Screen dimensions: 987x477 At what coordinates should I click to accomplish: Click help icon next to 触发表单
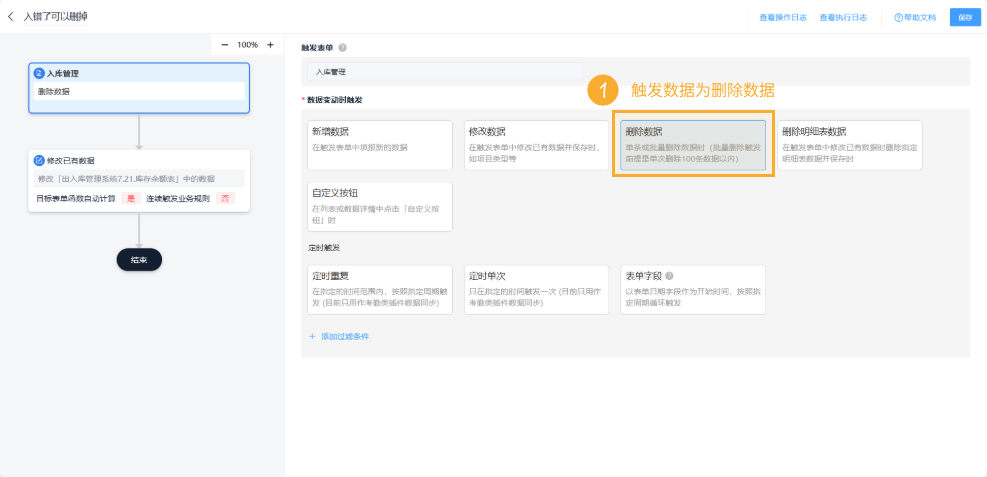(342, 48)
